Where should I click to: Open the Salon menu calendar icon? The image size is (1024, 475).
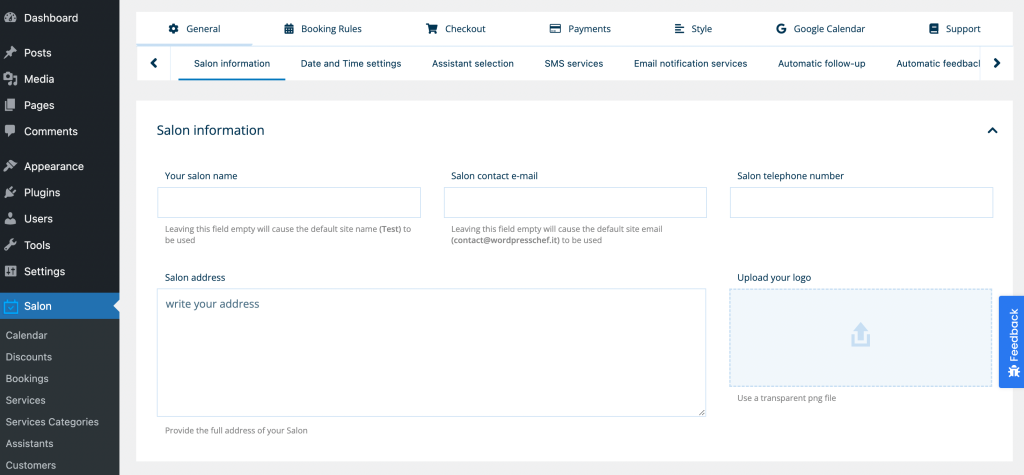tap(11, 306)
